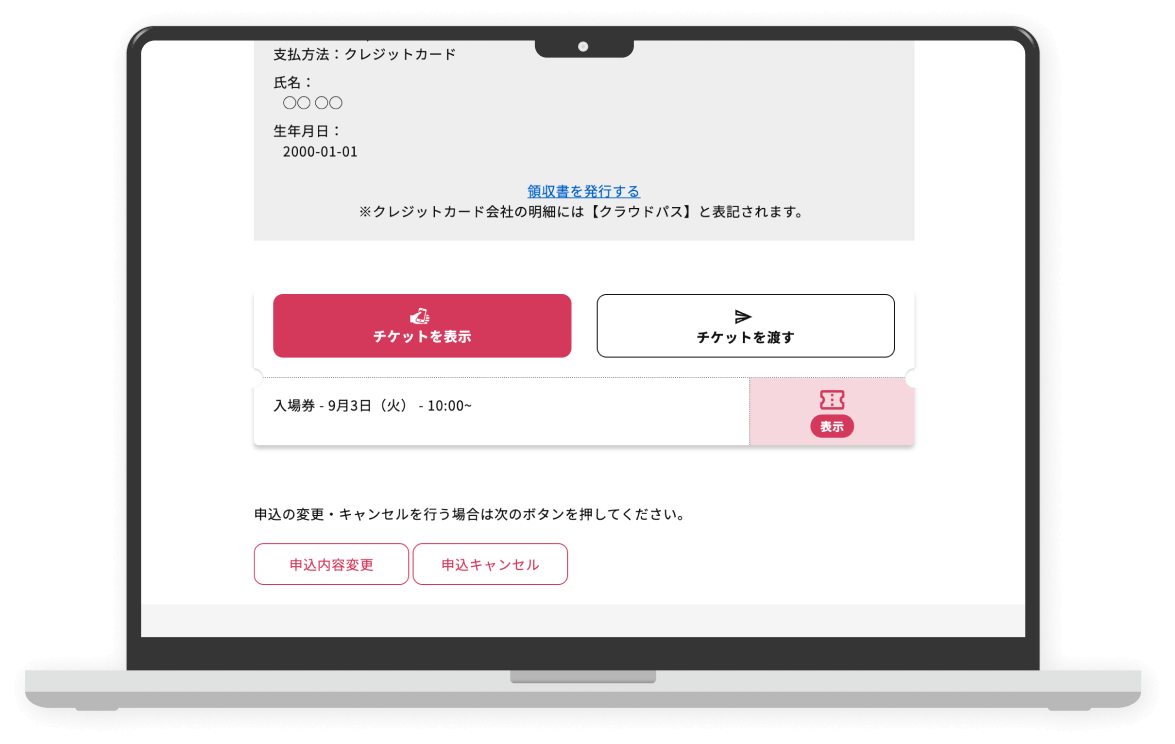Click the 申込内容変更 button
This screenshot has height=744, width=1175.
pyautogui.click(x=331, y=564)
